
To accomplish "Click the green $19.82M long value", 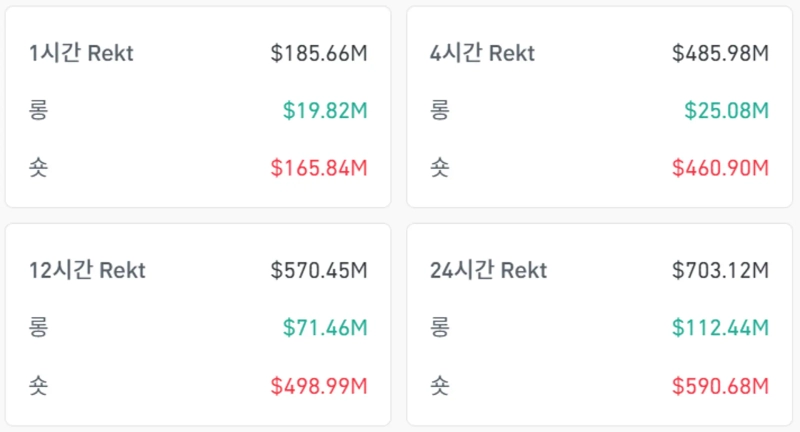I will [x=326, y=110].
